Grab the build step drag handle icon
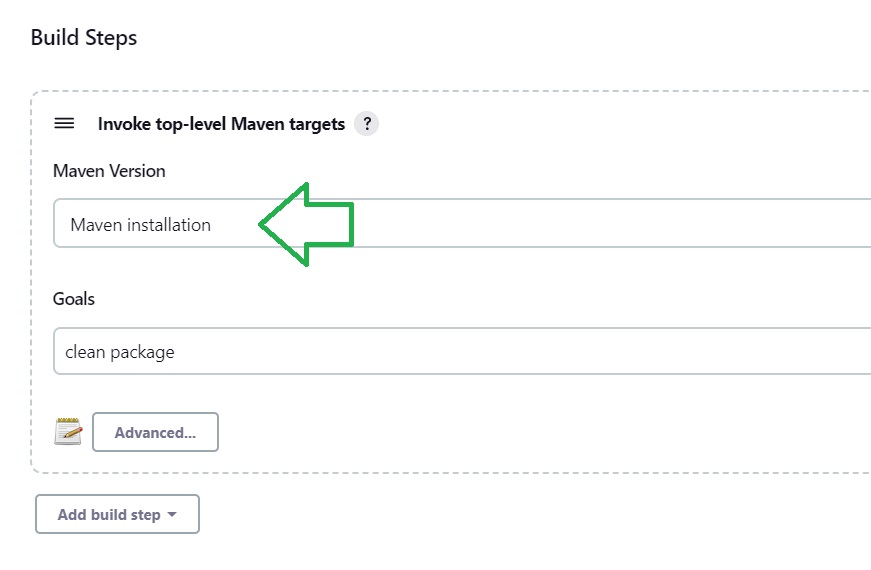Screen dimensions: 871x570 pos(64,123)
